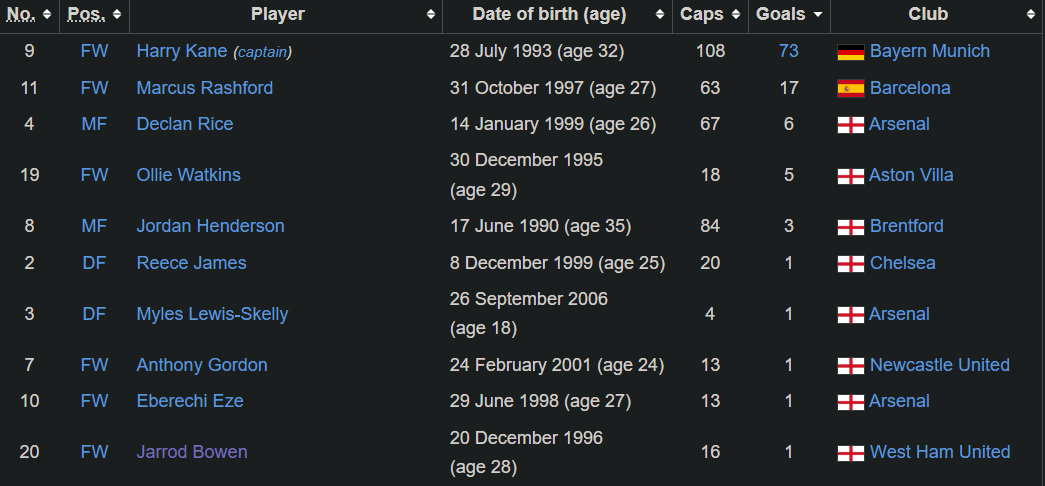The height and width of the screenshot is (486, 1045).
Task: Click the England flag beside Newcastle United
Action: [850, 366]
